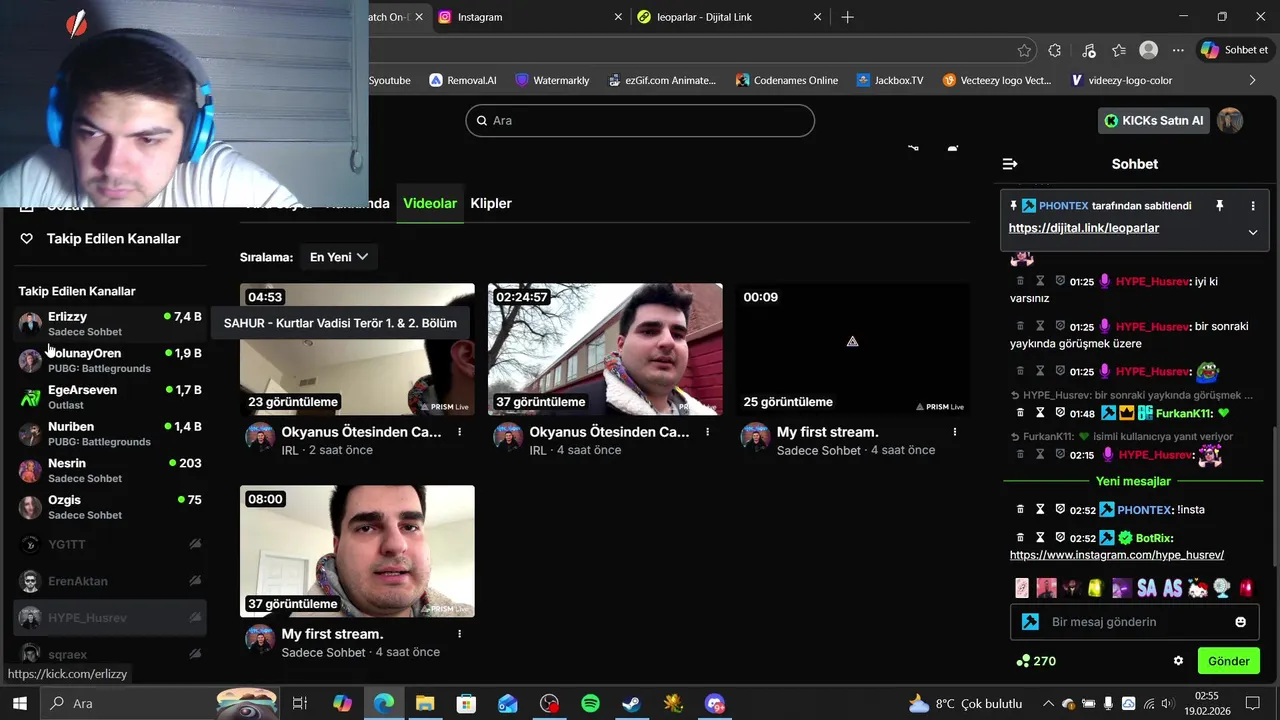
Task: Collapse the pinned message chevron
Action: (x=1253, y=232)
